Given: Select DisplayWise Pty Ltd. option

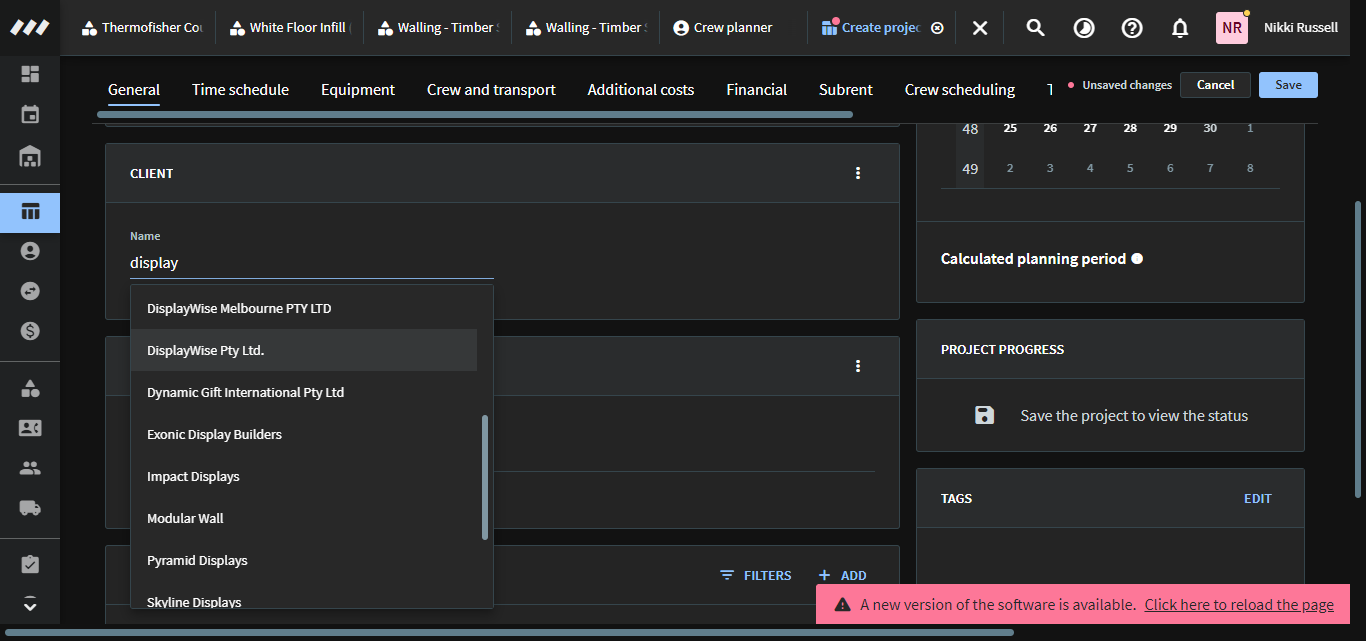Looking at the screenshot, I should [x=304, y=350].
